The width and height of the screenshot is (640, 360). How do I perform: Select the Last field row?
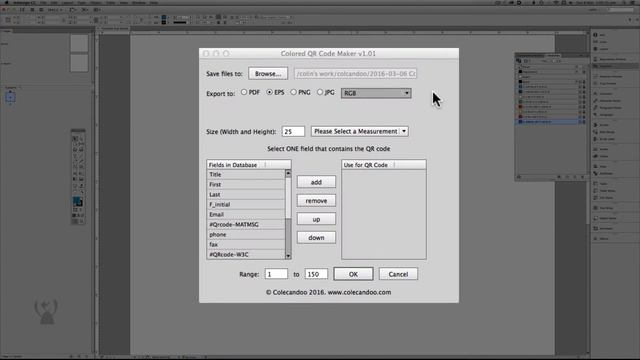246,195
